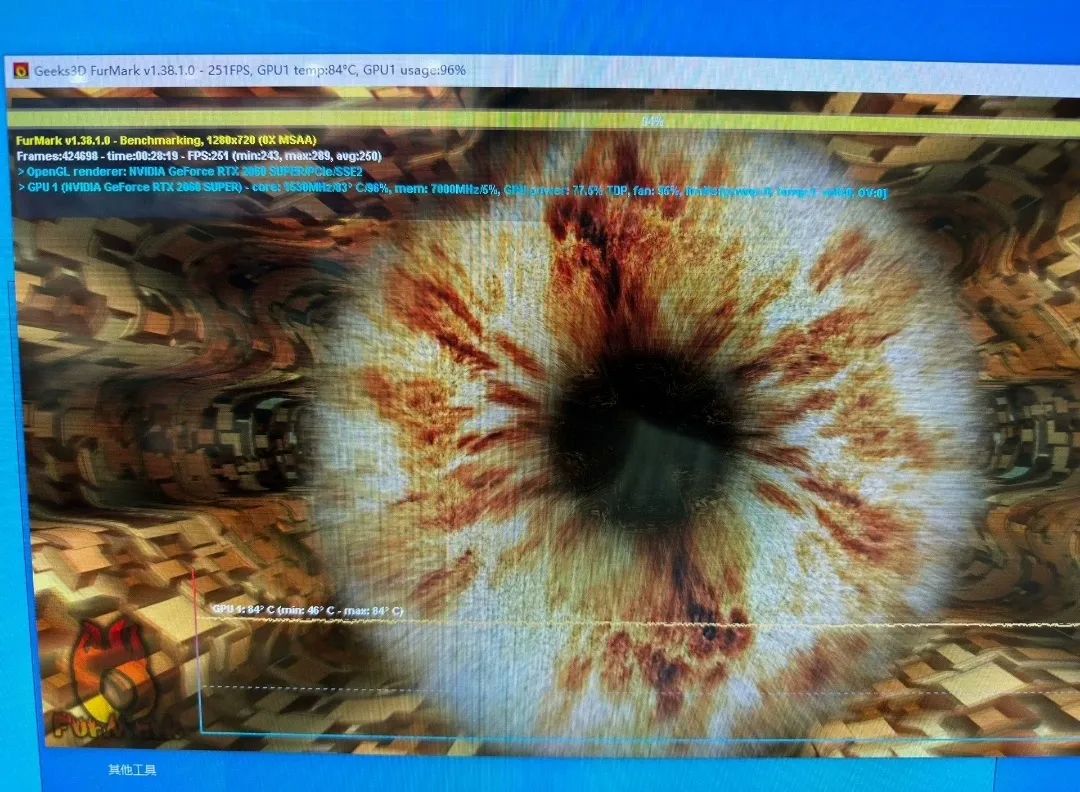The height and width of the screenshot is (792, 1080).
Task: Click the 'OpenGL renderer' info line
Action: tap(190, 171)
